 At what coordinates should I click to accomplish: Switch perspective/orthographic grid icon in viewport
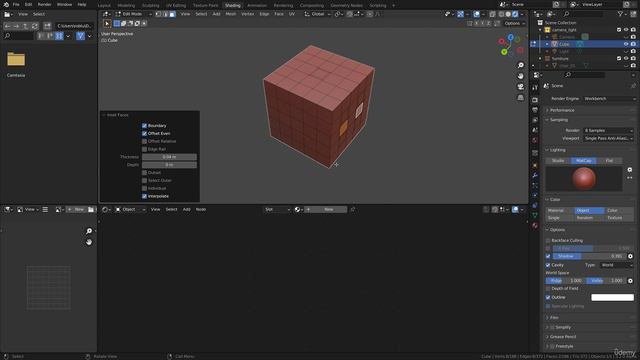[520, 97]
